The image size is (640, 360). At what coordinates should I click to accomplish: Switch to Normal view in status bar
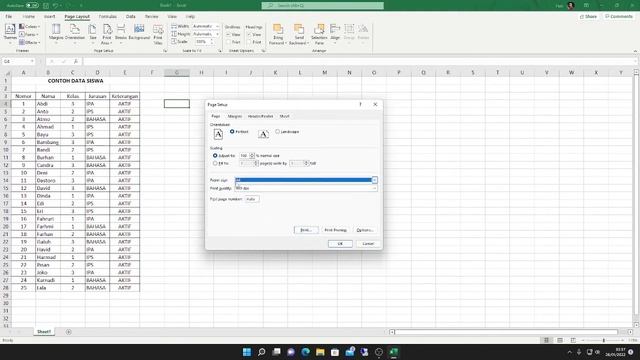pyautogui.click(x=546, y=340)
